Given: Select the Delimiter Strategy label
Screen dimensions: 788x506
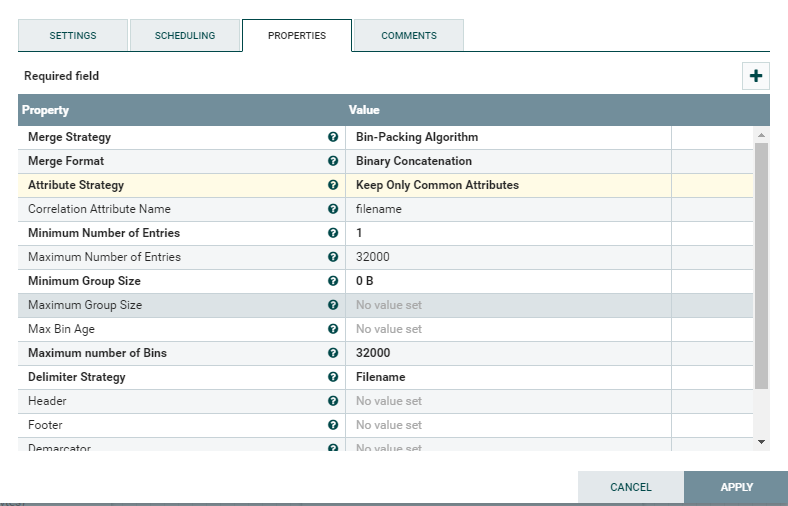Looking at the screenshot, I should [76, 377].
